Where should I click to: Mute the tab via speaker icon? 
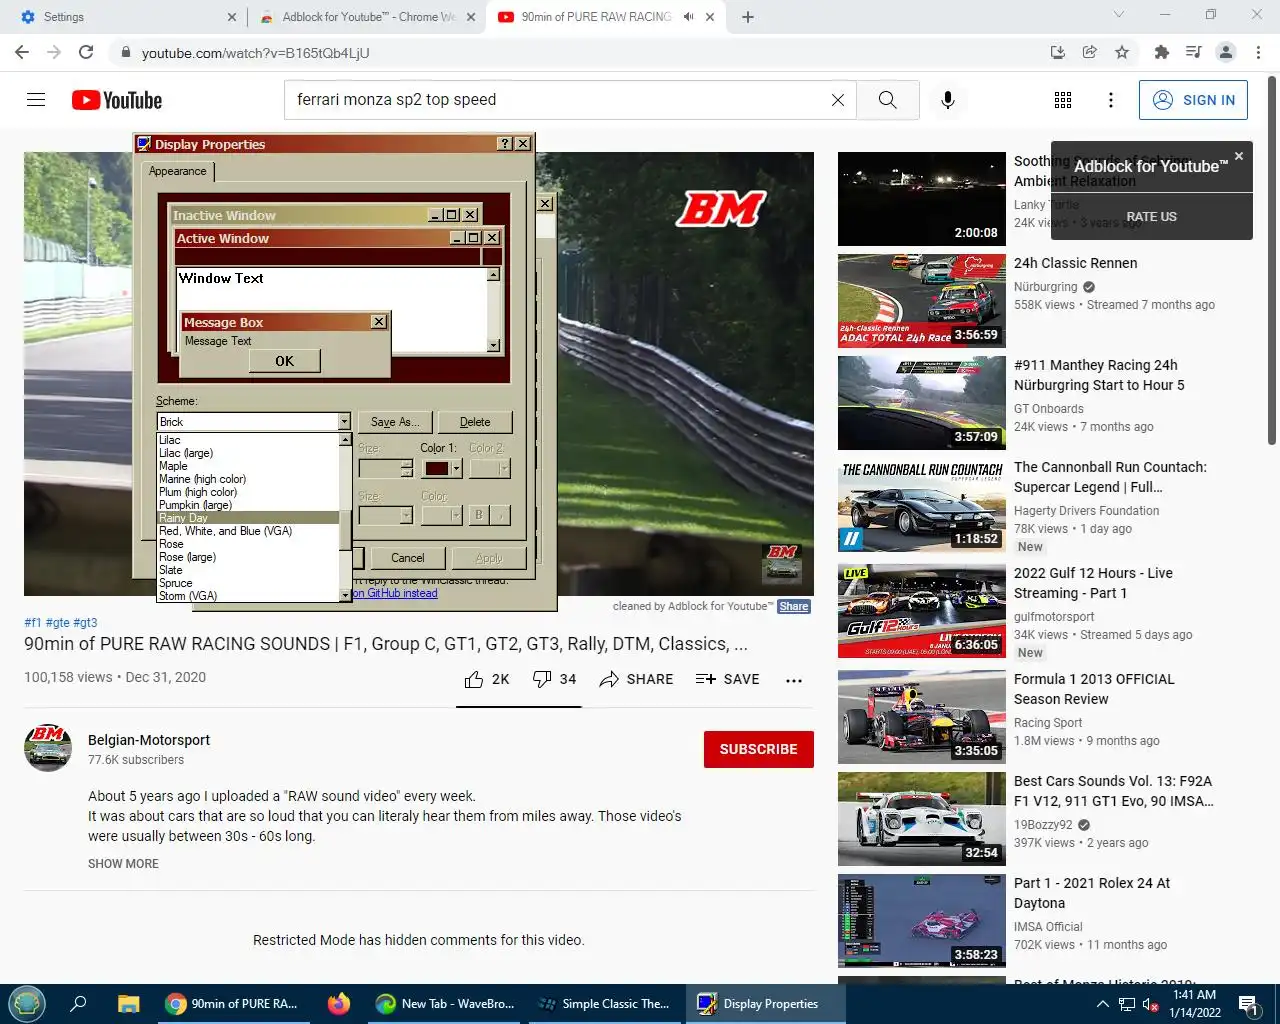[688, 17]
